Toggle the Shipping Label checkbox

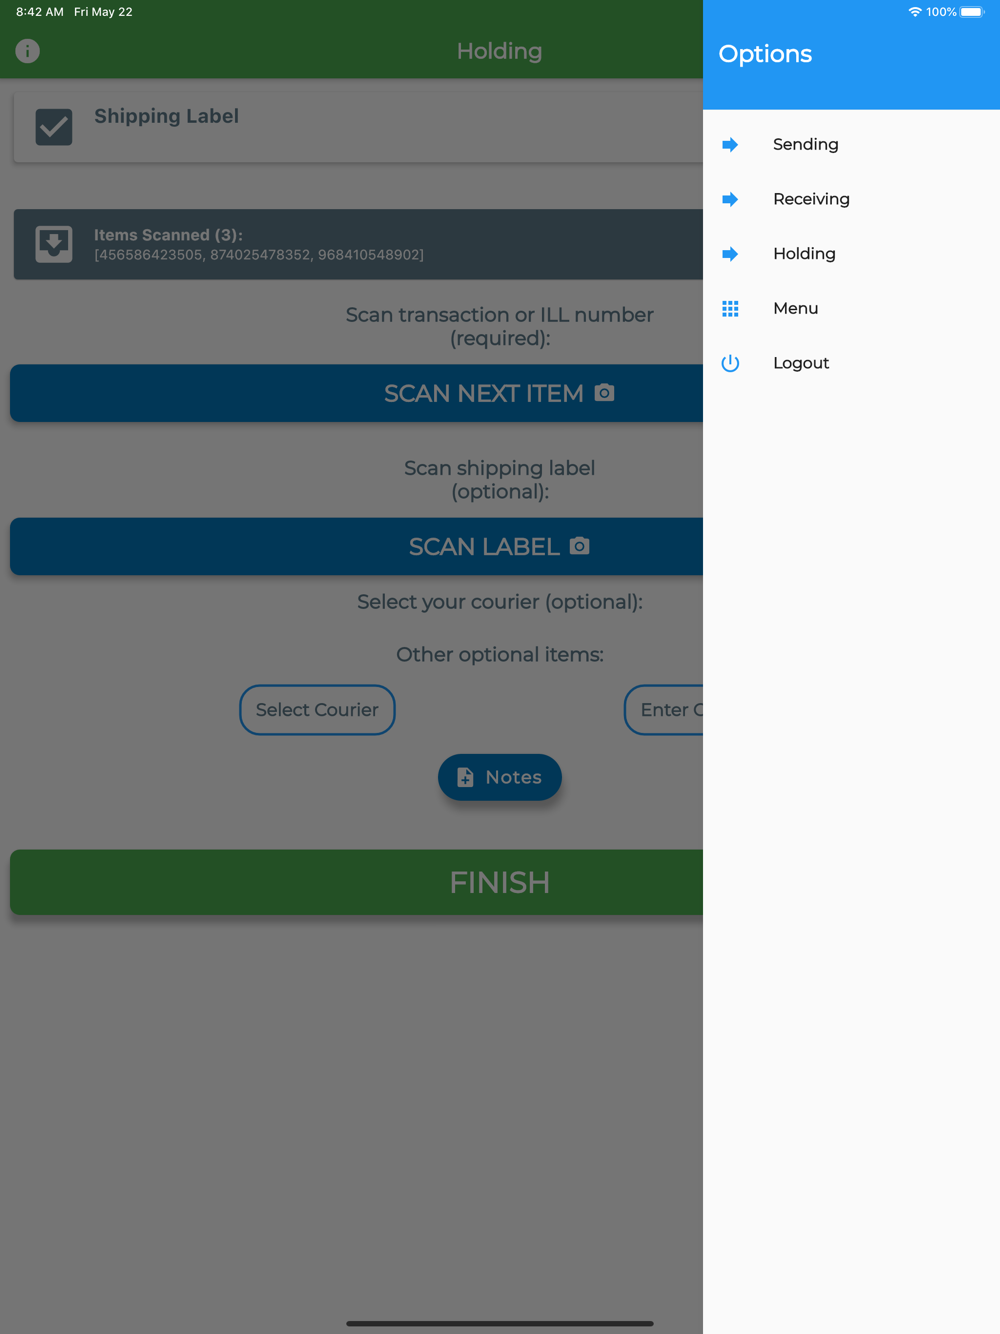pos(54,127)
